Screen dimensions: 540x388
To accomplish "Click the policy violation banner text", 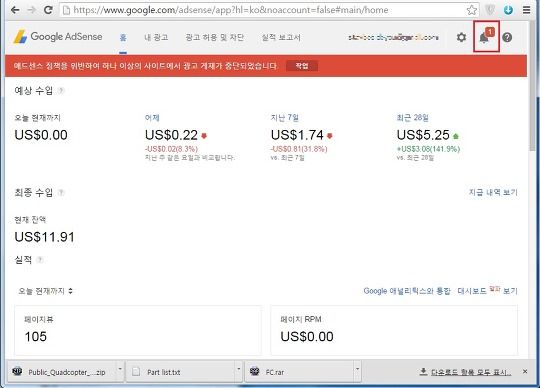I will [145, 66].
